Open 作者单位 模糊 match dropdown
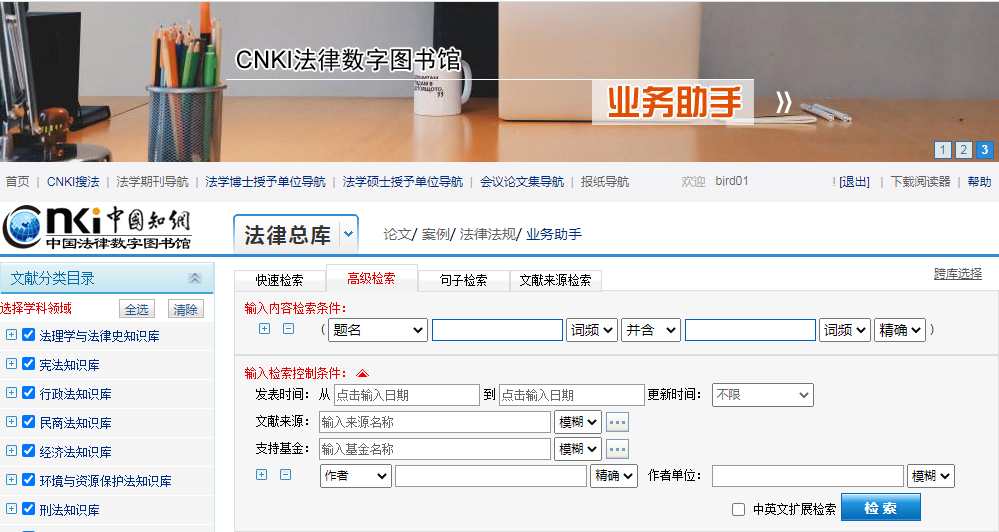Viewport: 999px width, 532px height. [x=931, y=476]
